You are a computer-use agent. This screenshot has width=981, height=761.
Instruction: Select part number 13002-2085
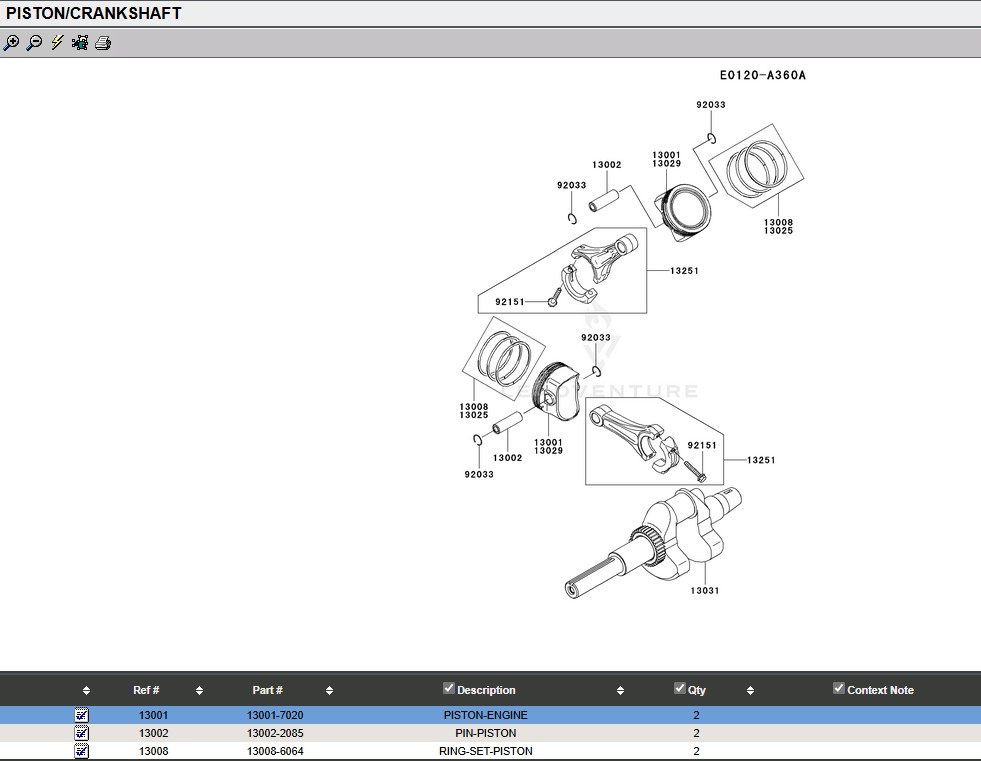coord(275,733)
